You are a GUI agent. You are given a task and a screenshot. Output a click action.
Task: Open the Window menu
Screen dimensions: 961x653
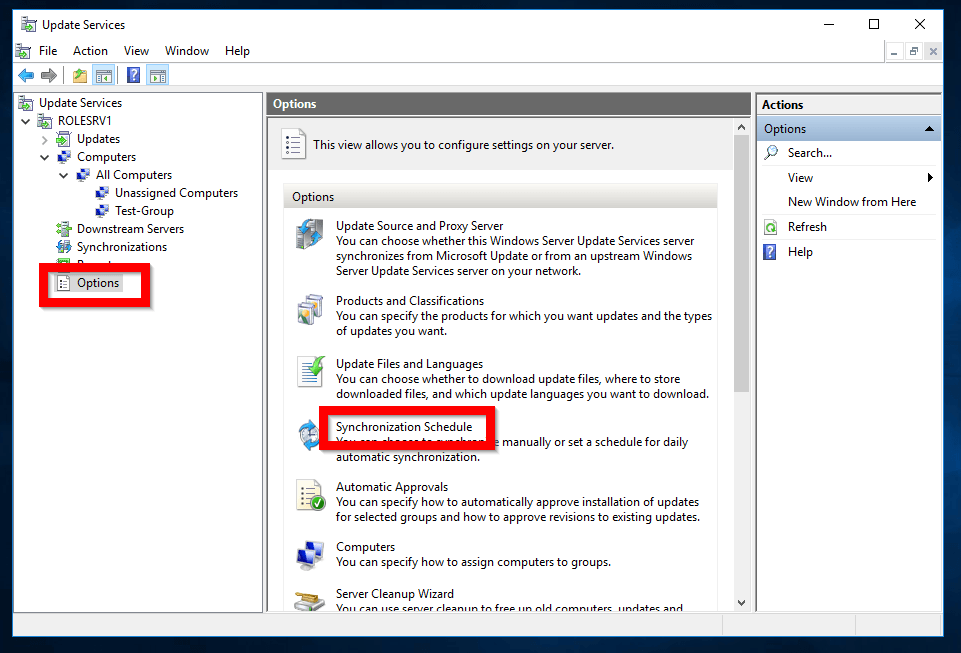(x=186, y=50)
